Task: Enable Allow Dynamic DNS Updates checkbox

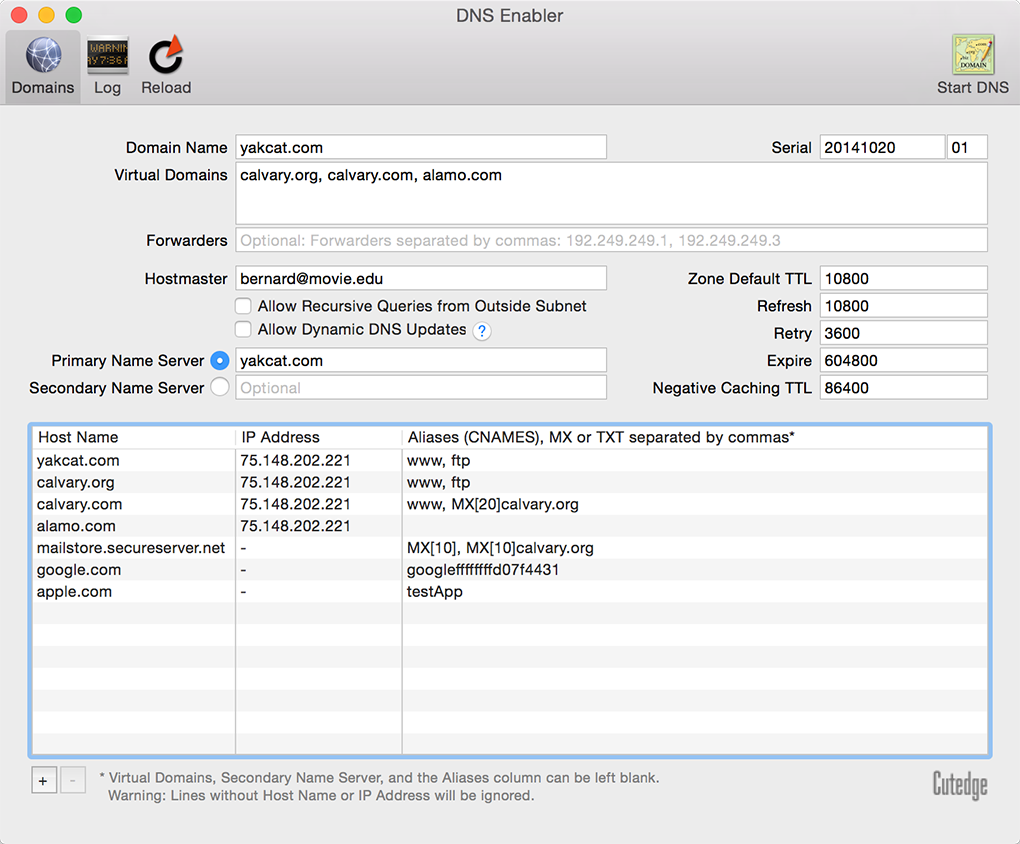Action: pos(243,329)
